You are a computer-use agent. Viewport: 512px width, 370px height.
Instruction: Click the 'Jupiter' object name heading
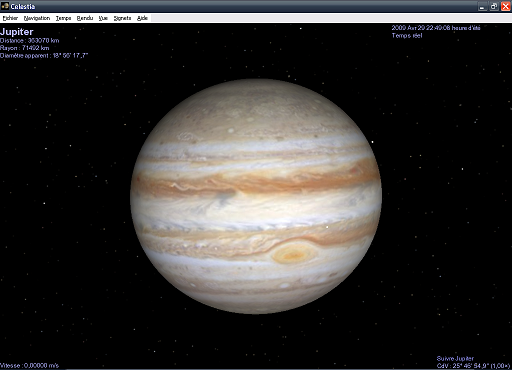(17, 32)
